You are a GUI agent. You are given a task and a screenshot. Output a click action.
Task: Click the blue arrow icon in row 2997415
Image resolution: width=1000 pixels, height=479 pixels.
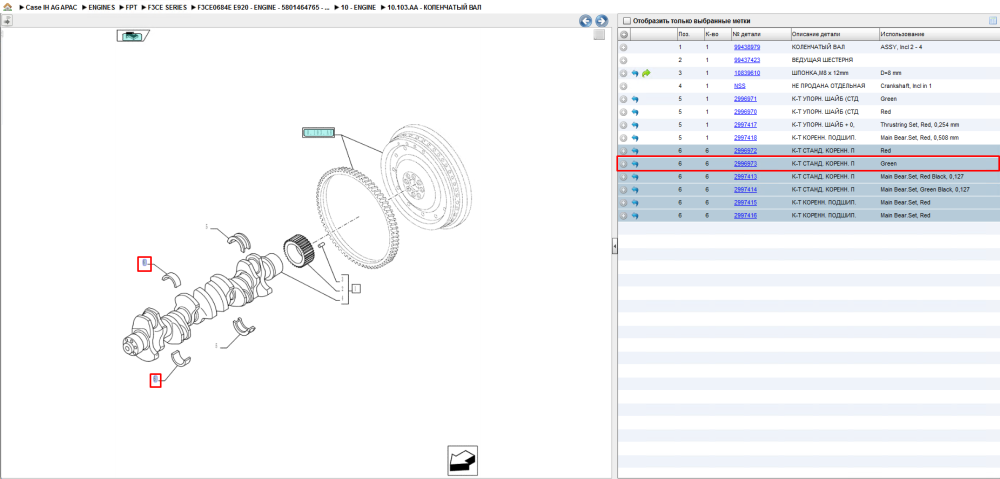pos(635,203)
